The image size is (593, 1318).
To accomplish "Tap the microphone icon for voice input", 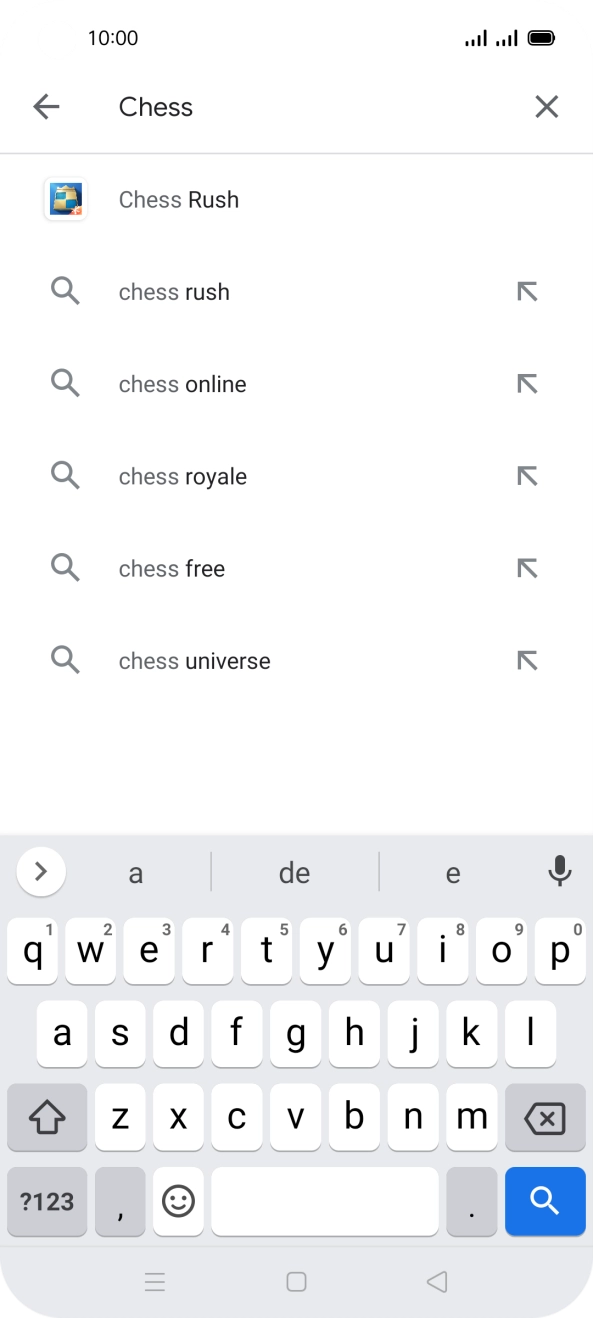I will [x=559, y=871].
